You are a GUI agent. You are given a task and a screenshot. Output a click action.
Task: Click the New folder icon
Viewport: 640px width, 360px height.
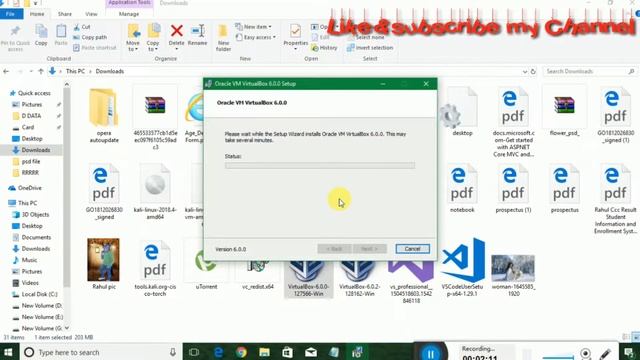coord(223,38)
